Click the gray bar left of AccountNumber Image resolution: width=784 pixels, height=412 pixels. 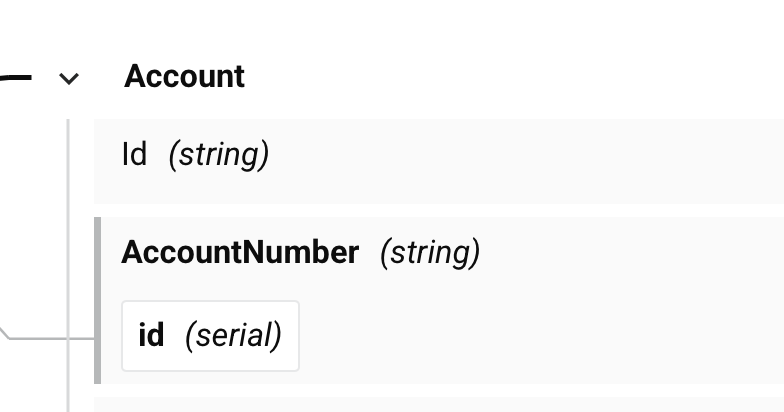click(98, 300)
